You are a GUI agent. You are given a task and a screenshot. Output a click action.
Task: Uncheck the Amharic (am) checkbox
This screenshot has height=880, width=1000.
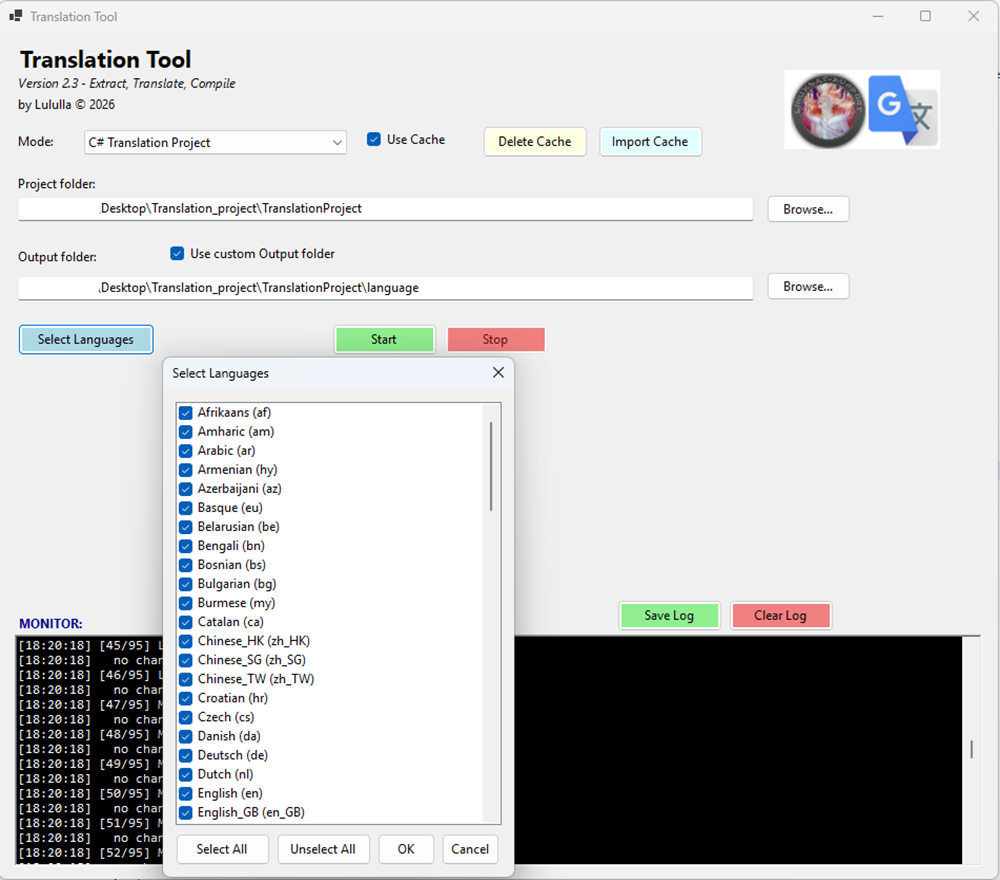186,432
